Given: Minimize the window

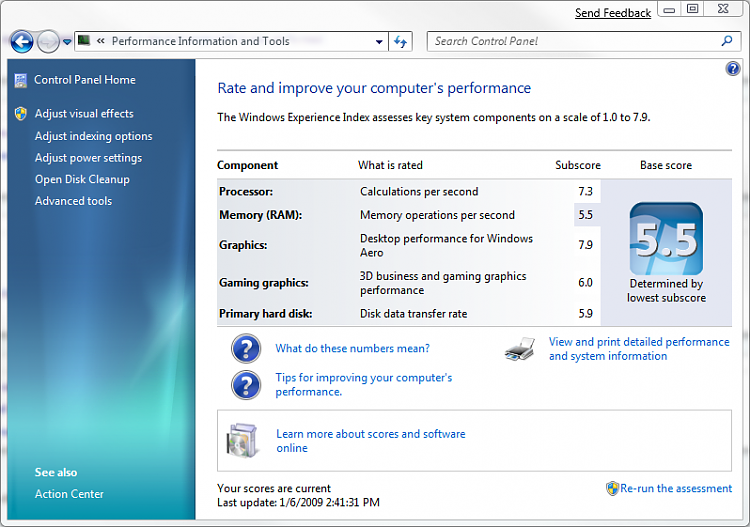Looking at the screenshot, I should (669, 10).
